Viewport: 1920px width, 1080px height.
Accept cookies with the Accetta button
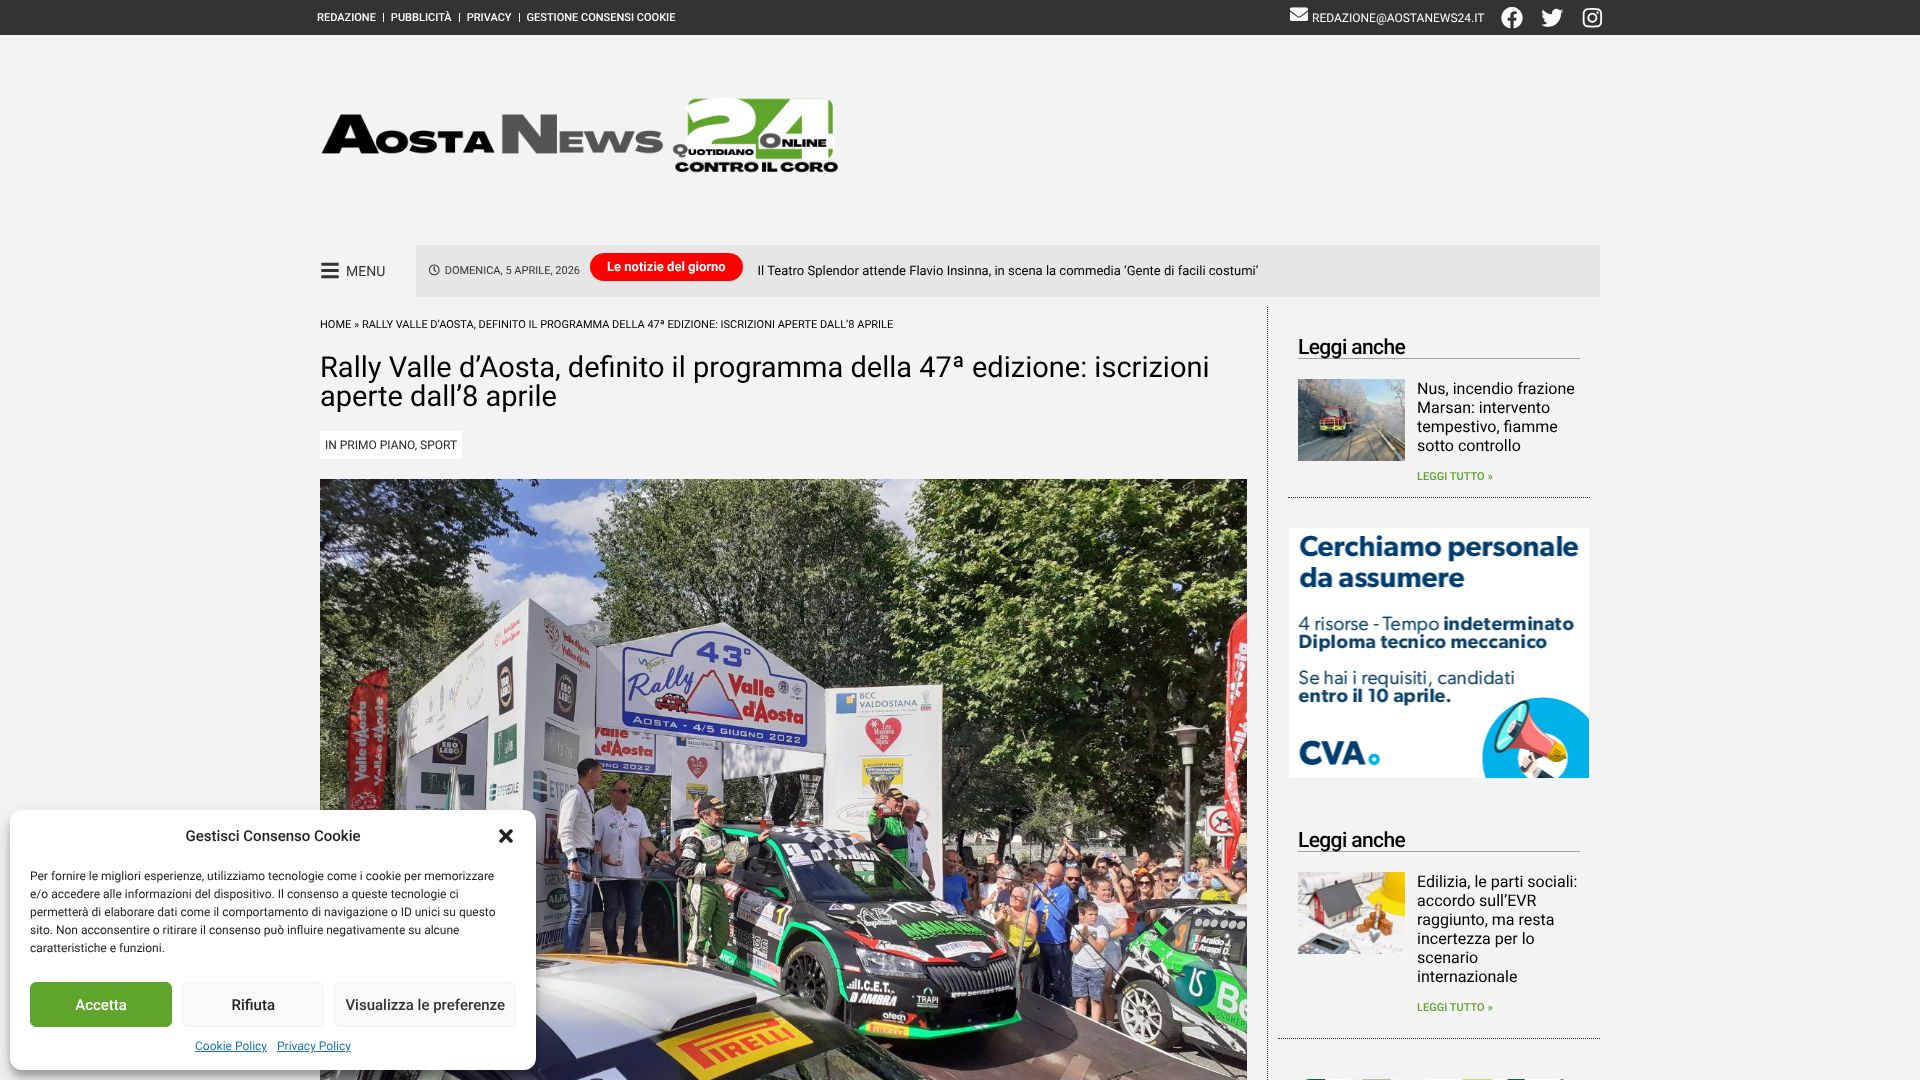tap(100, 1004)
